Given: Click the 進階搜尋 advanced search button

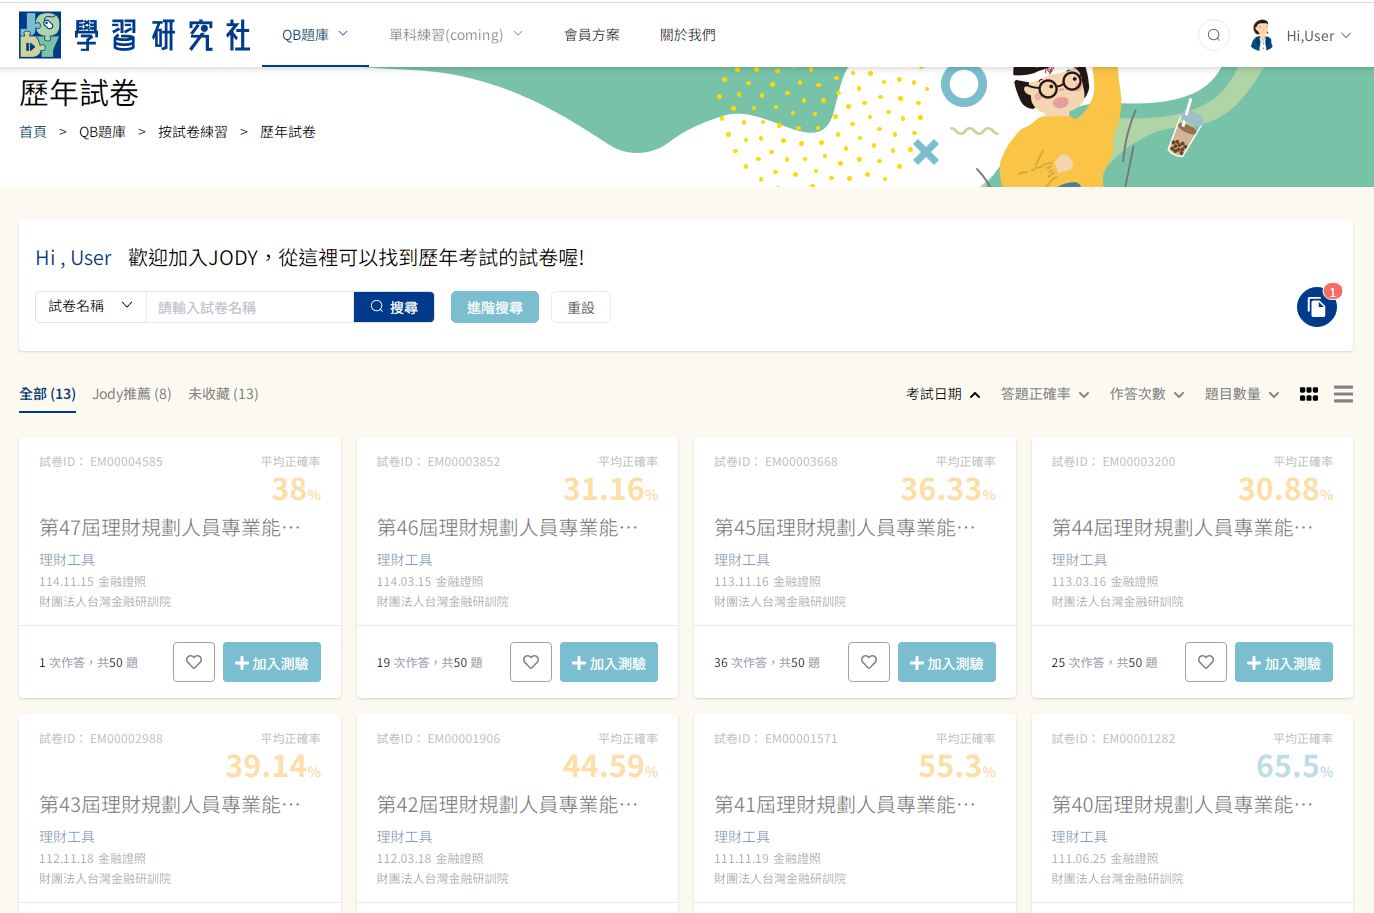Looking at the screenshot, I should 495,307.
